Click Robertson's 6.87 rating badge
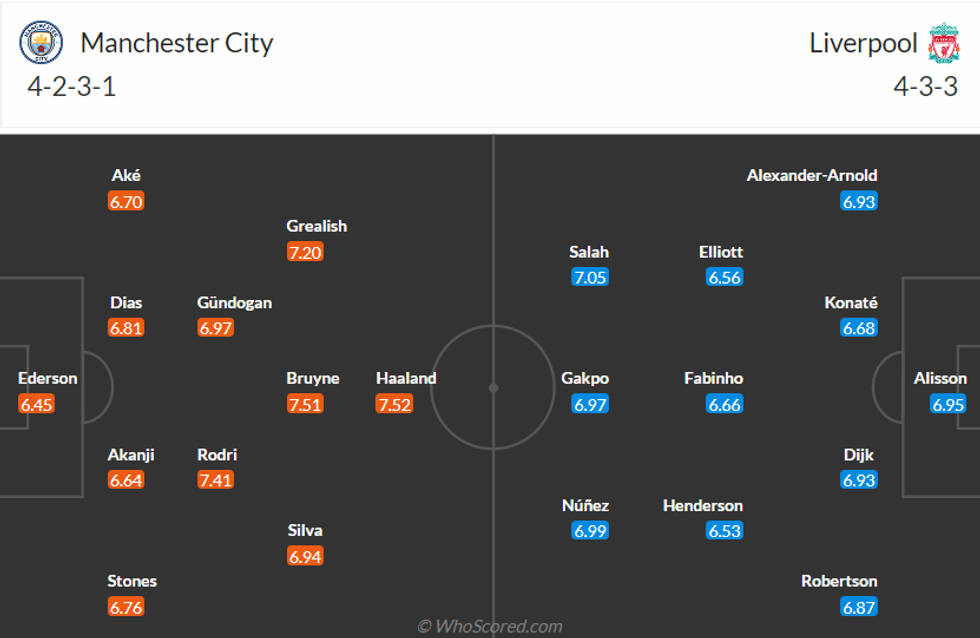This screenshot has width=980, height=638. 859,607
